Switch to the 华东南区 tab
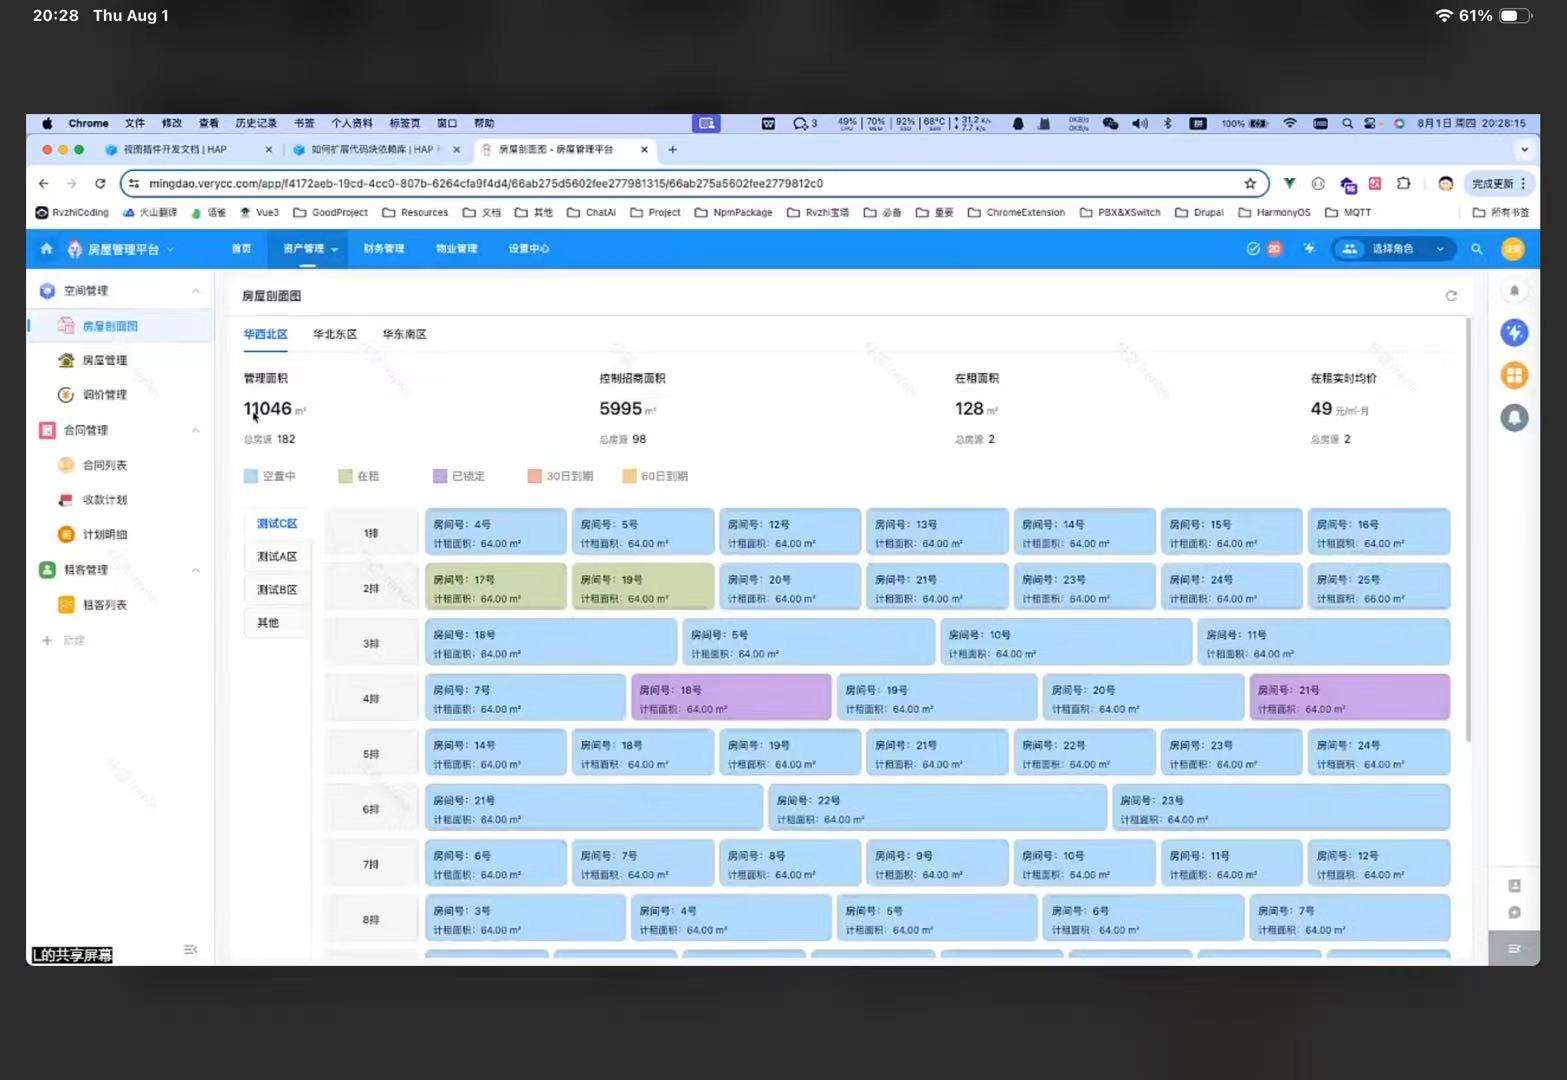Screen dimensions: 1567x1080 point(404,334)
